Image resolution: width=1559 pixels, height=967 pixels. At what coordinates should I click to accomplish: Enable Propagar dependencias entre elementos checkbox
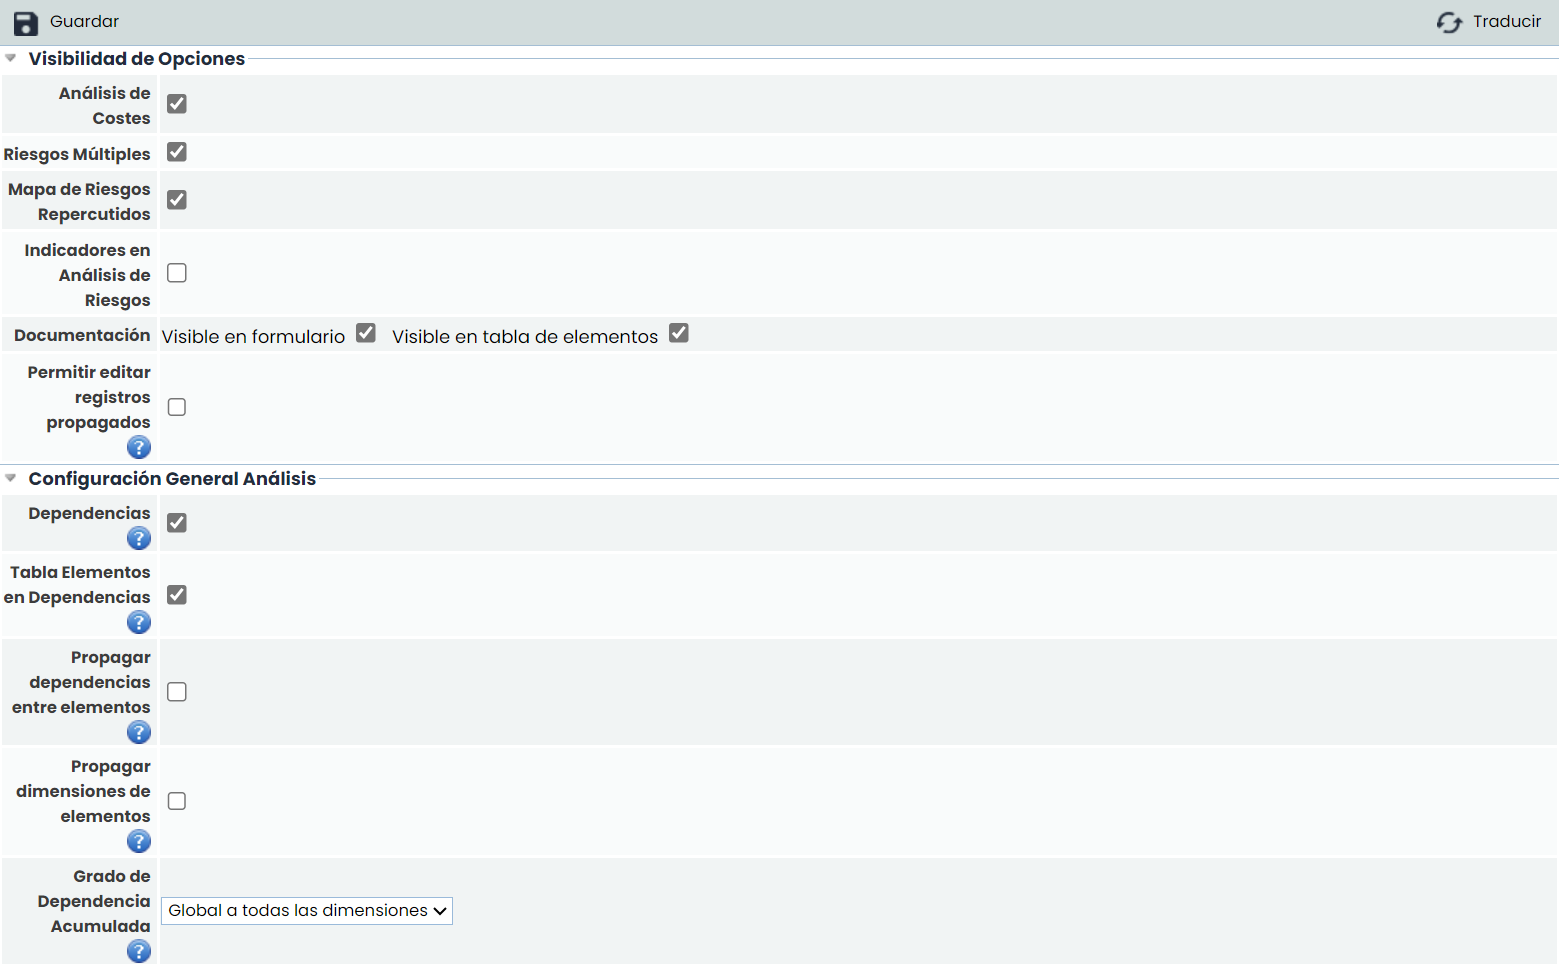pyautogui.click(x=177, y=692)
